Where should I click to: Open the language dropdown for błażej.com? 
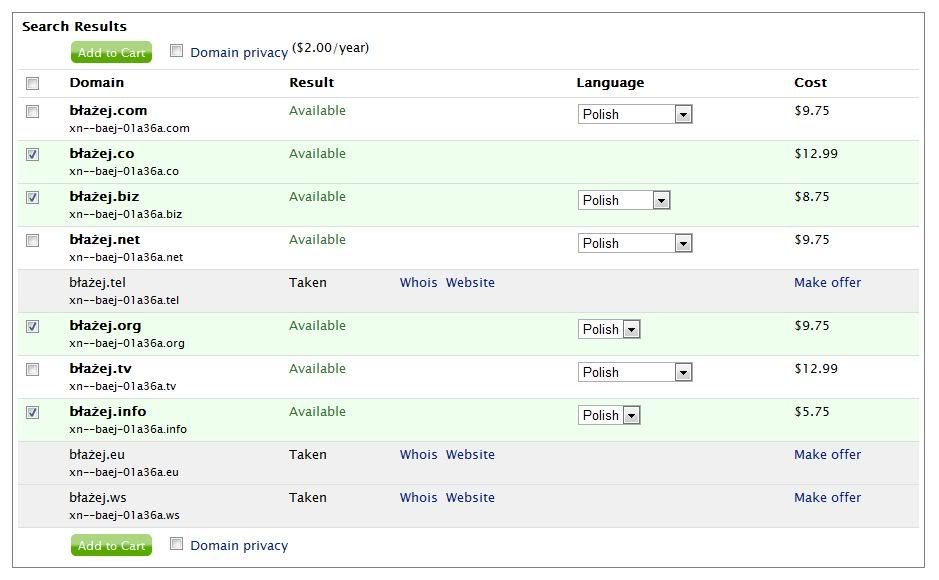(635, 115)
